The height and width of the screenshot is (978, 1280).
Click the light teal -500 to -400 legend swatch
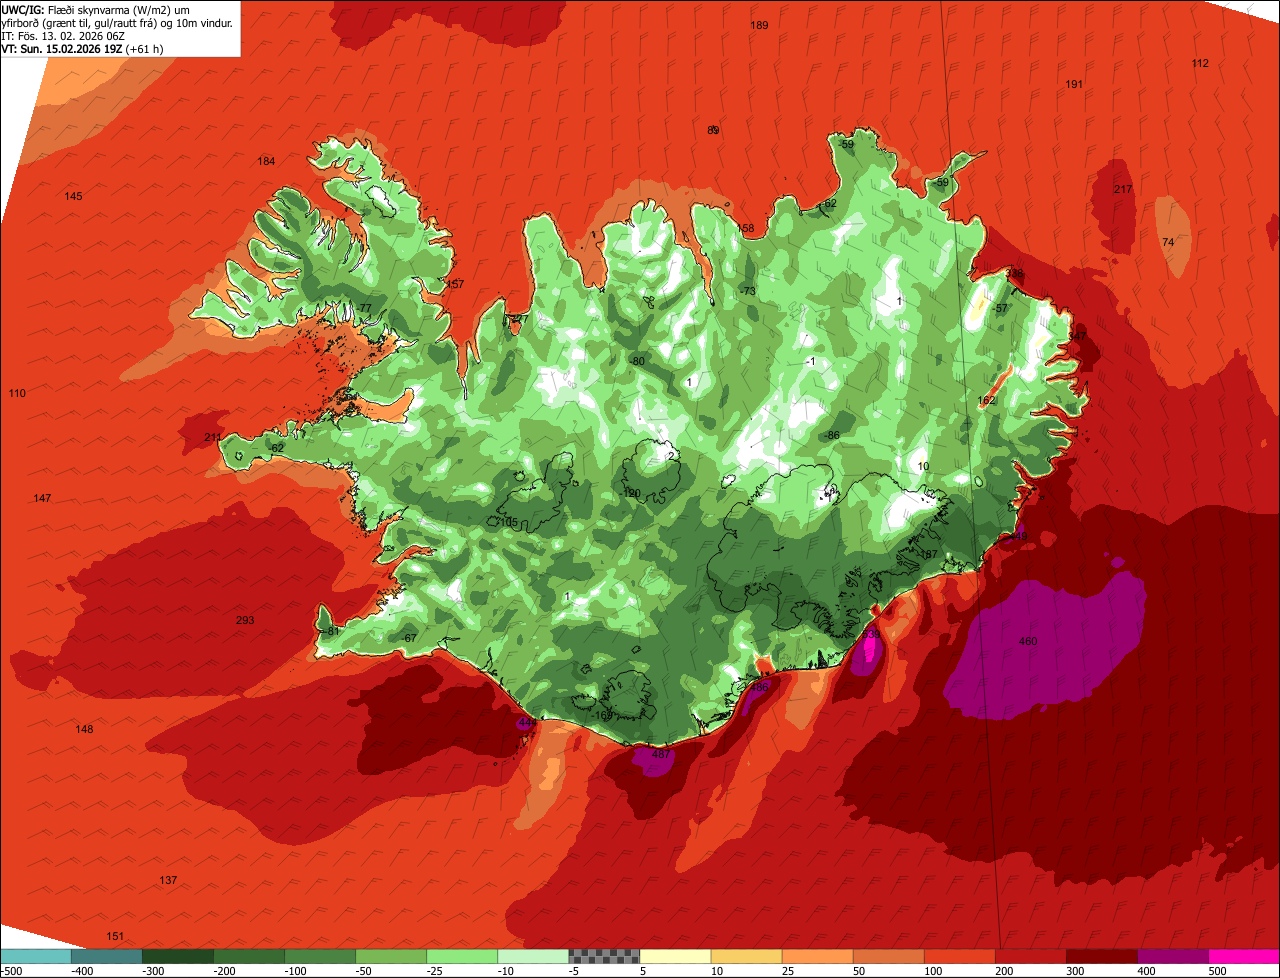coord(36,956)
